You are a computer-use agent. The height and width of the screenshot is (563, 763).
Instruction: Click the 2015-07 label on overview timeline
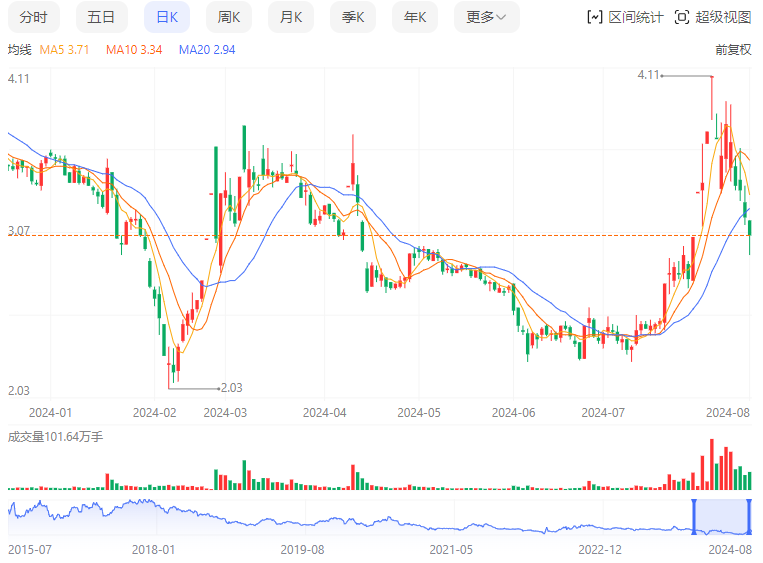point(30,550)
